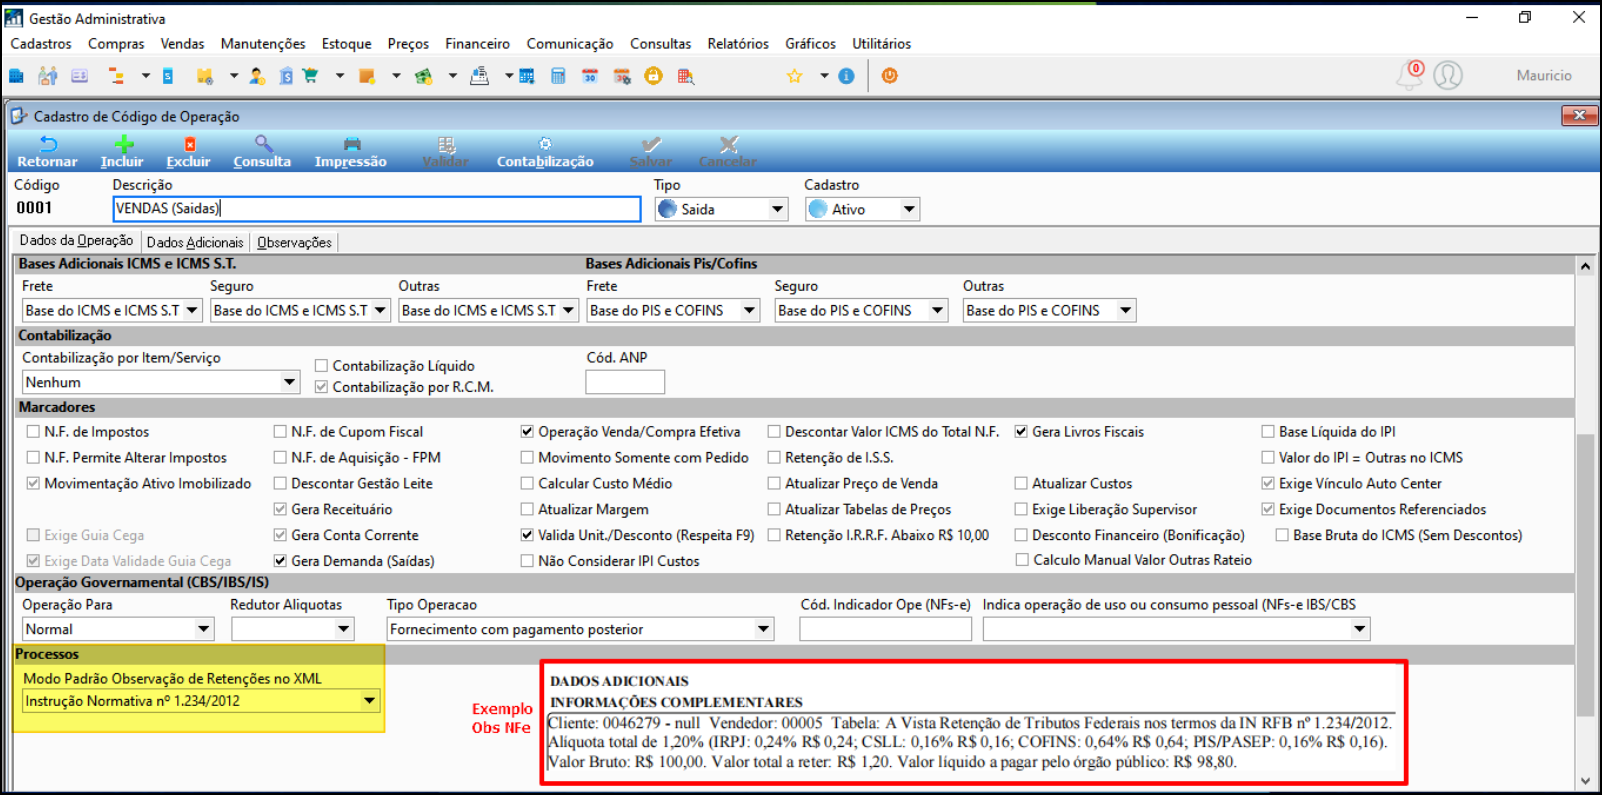Click the Cód. Indicador Ope input field
The image size is (1602, 795).
click(885, 629)
